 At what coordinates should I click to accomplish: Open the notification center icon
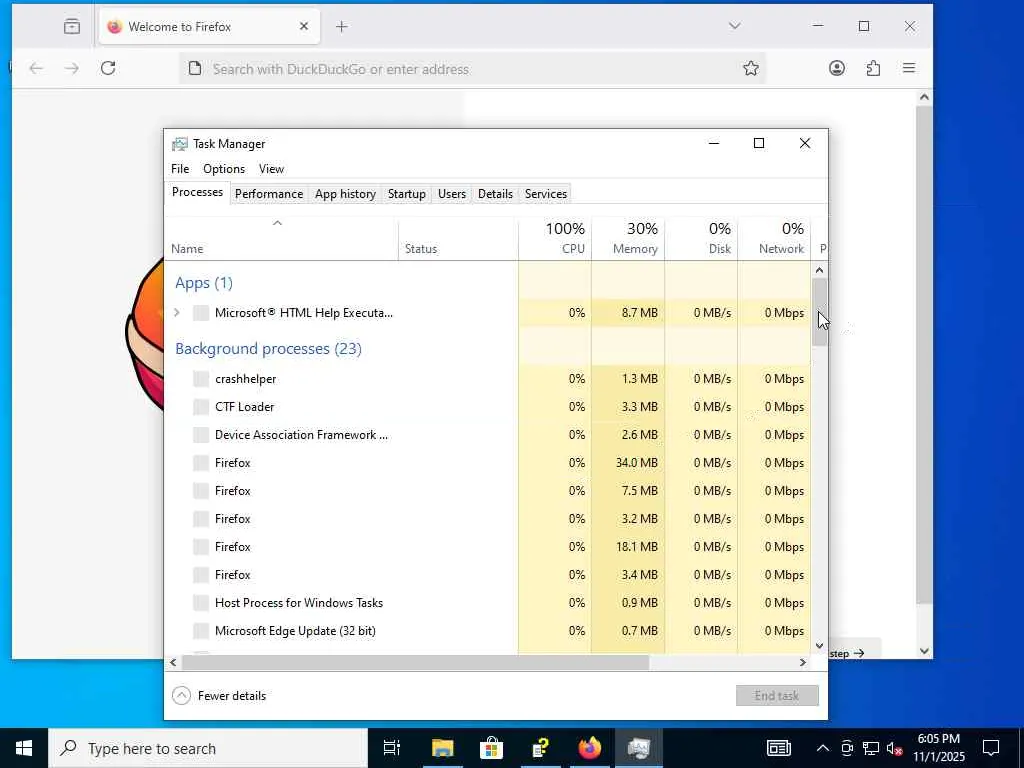point(991,748)
